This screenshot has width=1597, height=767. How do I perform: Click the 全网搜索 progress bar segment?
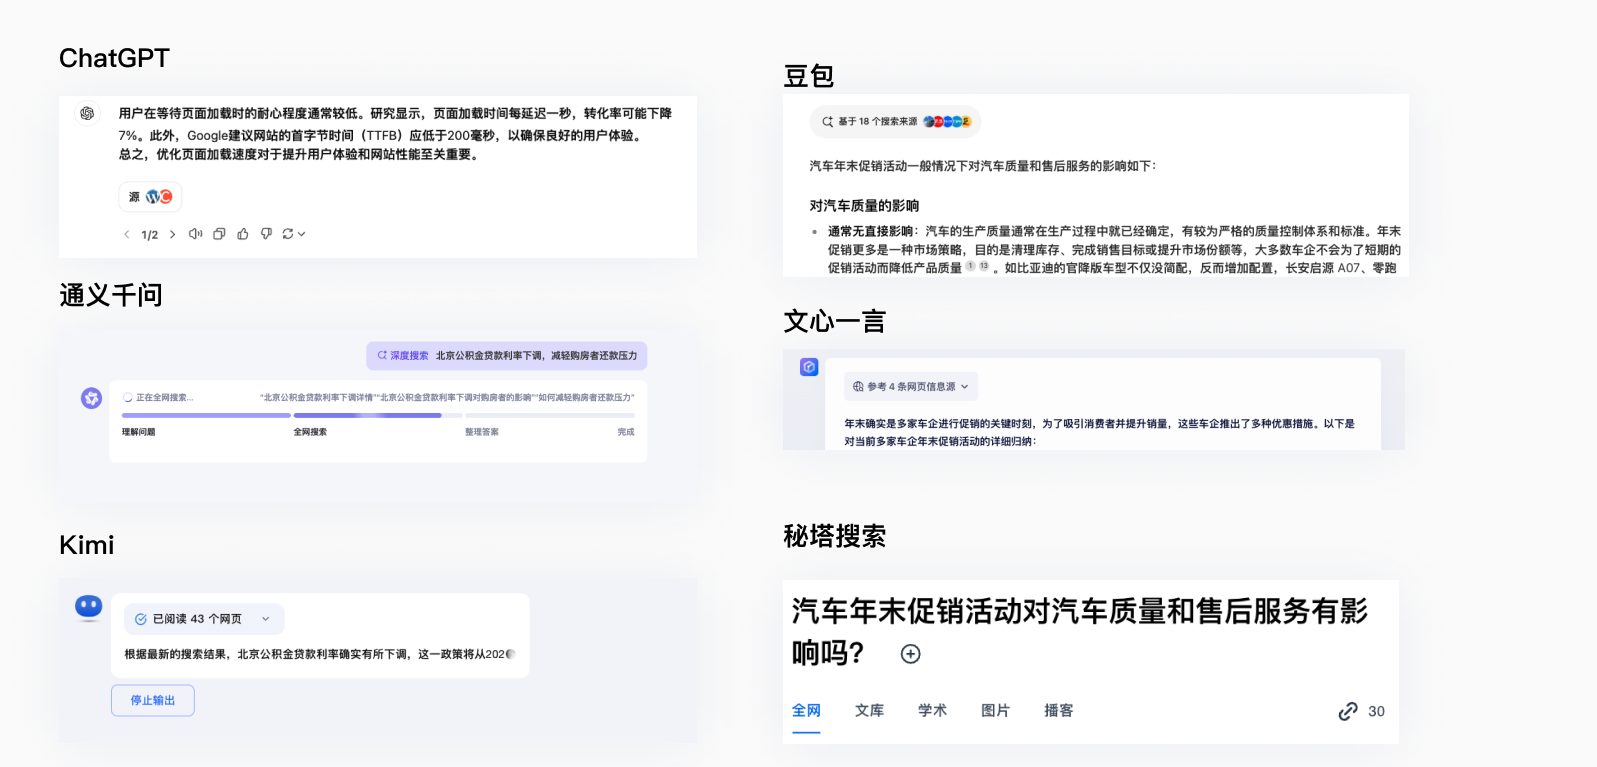(367, 415)
